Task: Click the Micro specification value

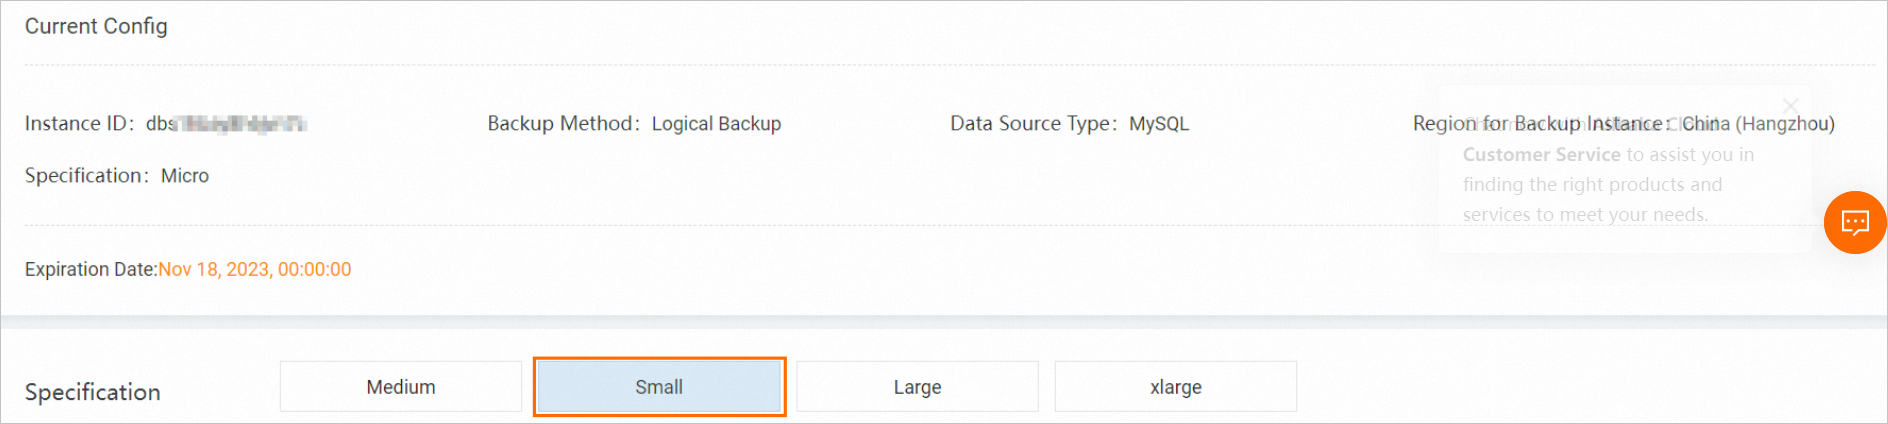Action: (x=185, y=176)
